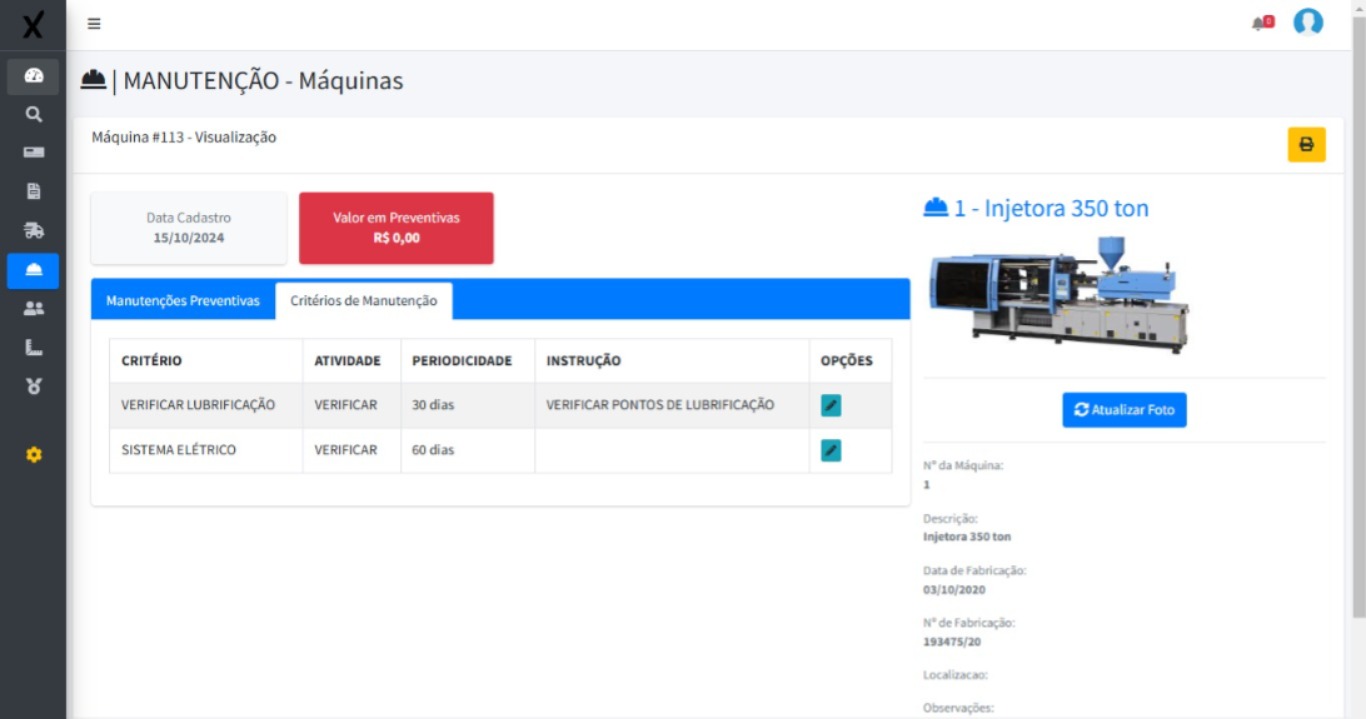This screenshot has height=719, width=1366.
Task: Click the search magnifier sidebar icon
Action: tap(33, 115)
